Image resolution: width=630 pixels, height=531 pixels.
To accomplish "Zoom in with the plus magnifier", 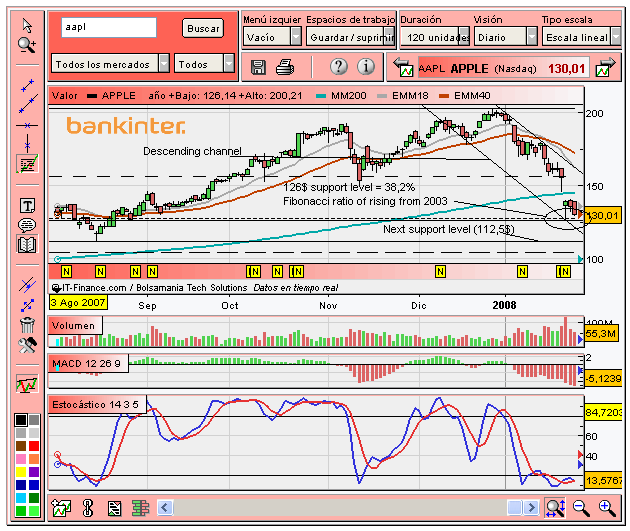I will (607, 509).
